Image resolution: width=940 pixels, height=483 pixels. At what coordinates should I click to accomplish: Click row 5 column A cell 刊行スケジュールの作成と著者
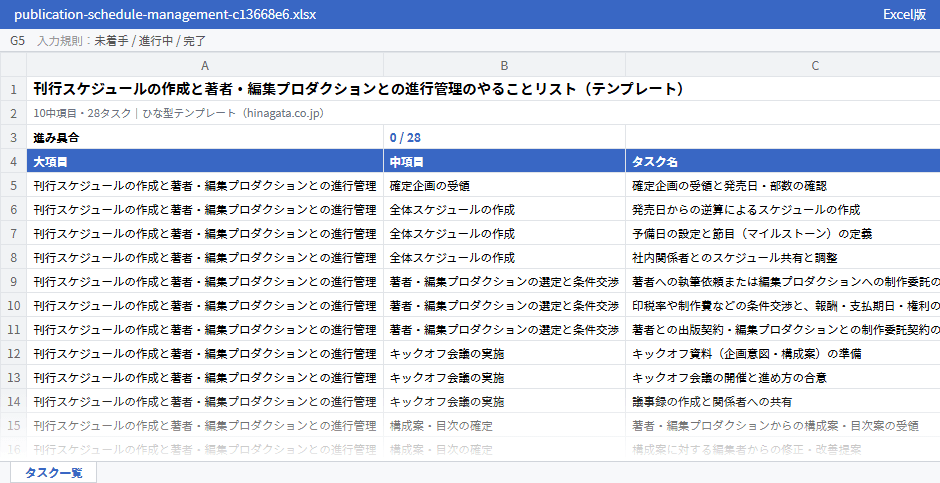pyautogui.click(x=205, y=185)
